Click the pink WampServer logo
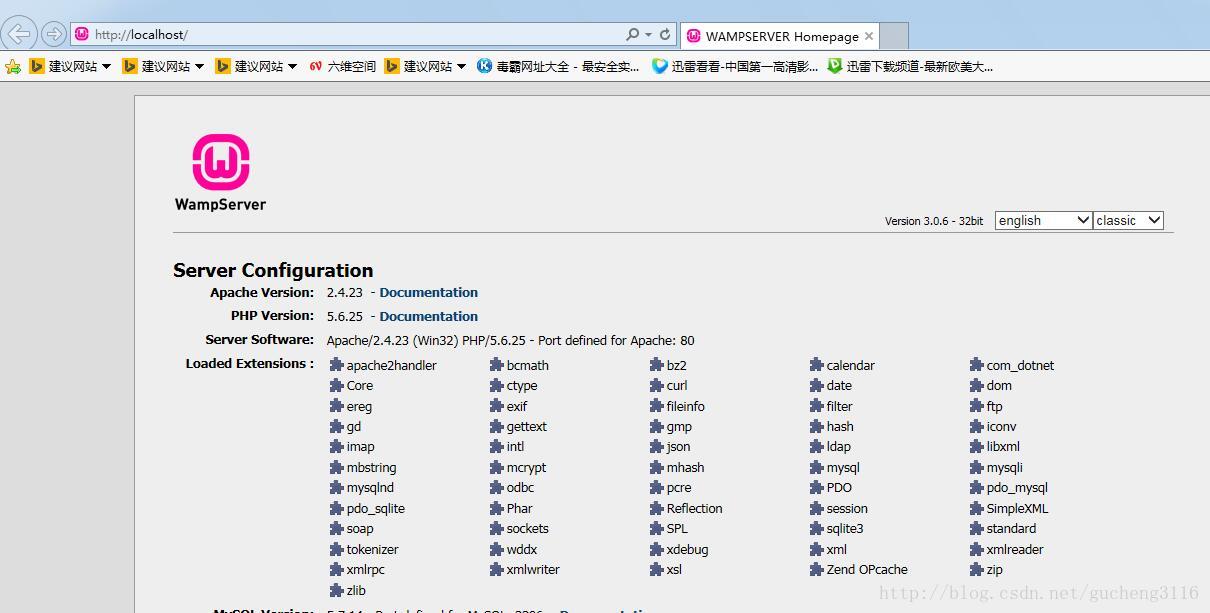Screen dimensions: 1210x613 point(221,163)
